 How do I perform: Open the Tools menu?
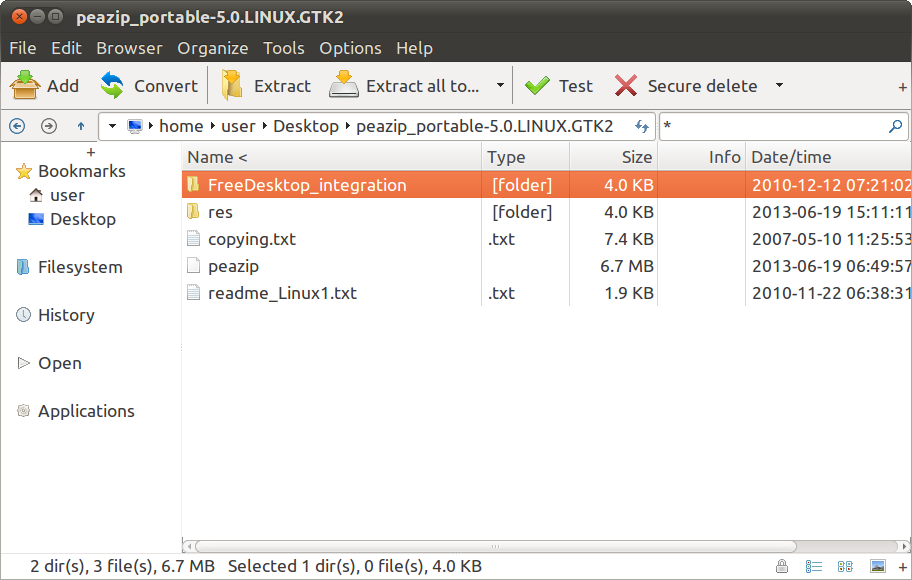(284, 48)
